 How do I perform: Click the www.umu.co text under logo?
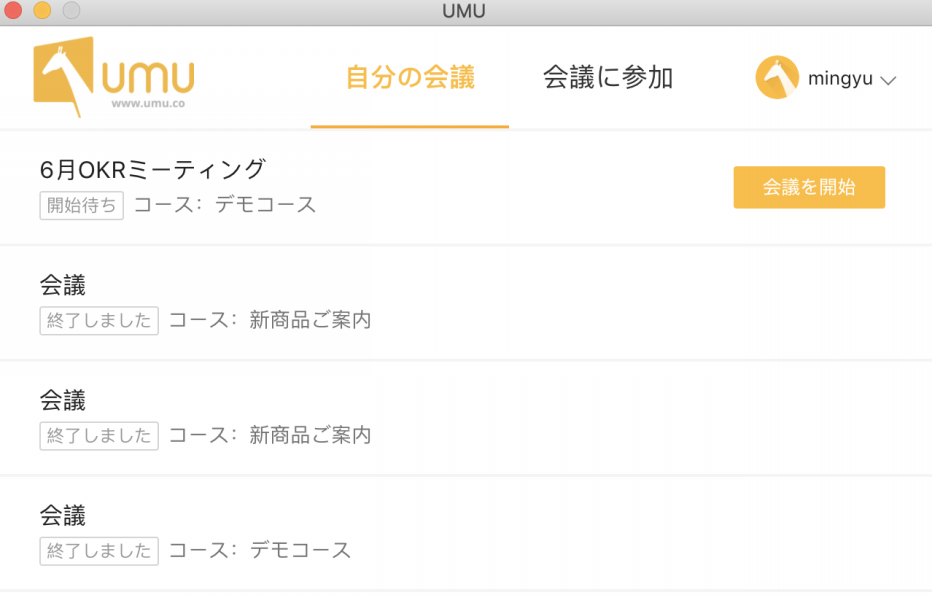pyautogui.click(x=148, y=103)
